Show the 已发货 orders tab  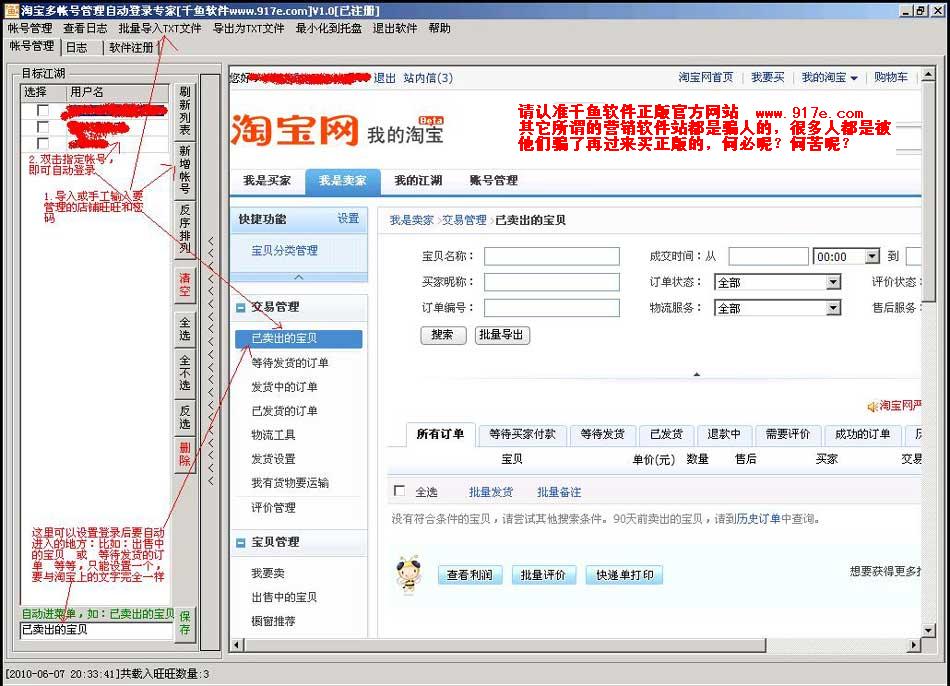(x=666, y=435)
